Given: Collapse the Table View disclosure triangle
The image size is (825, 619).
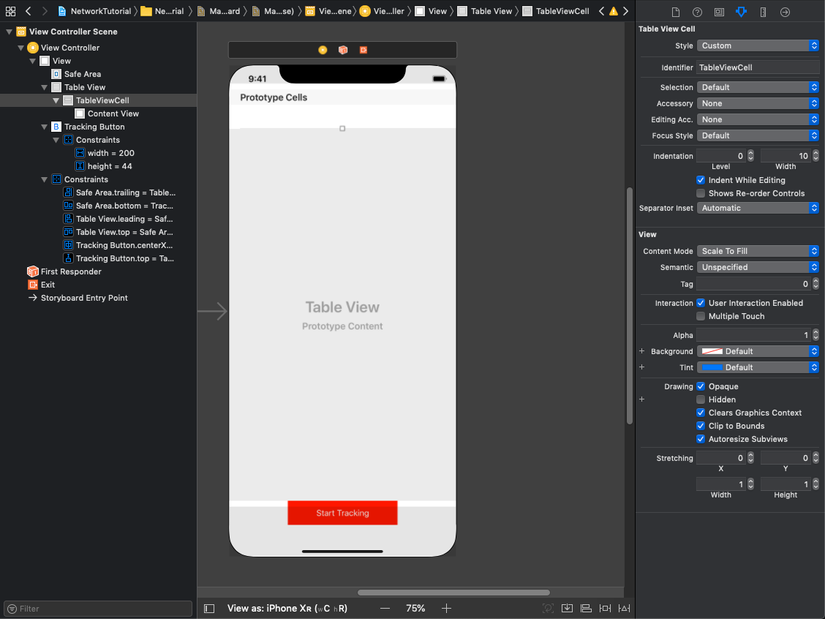Looking at the screenshot, I should pyautogui.click(x=44, y=87).
